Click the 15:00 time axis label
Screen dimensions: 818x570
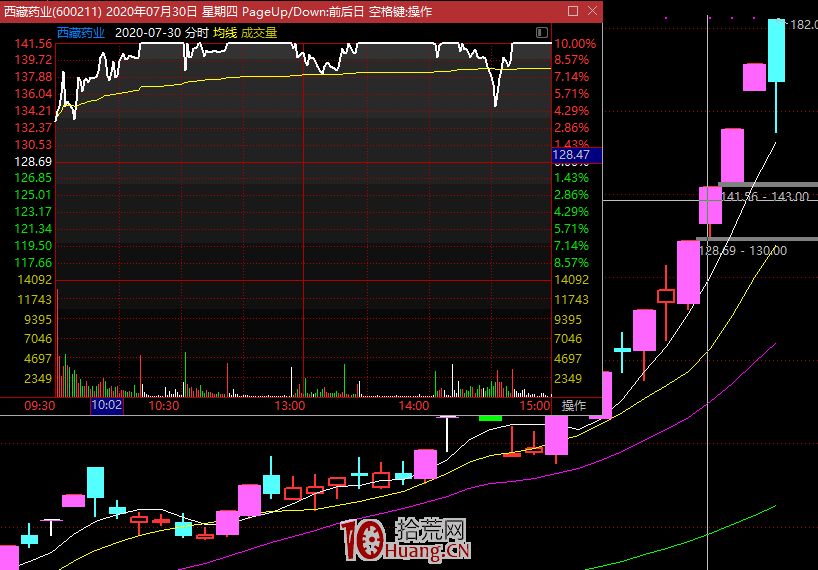pos(535,406)
